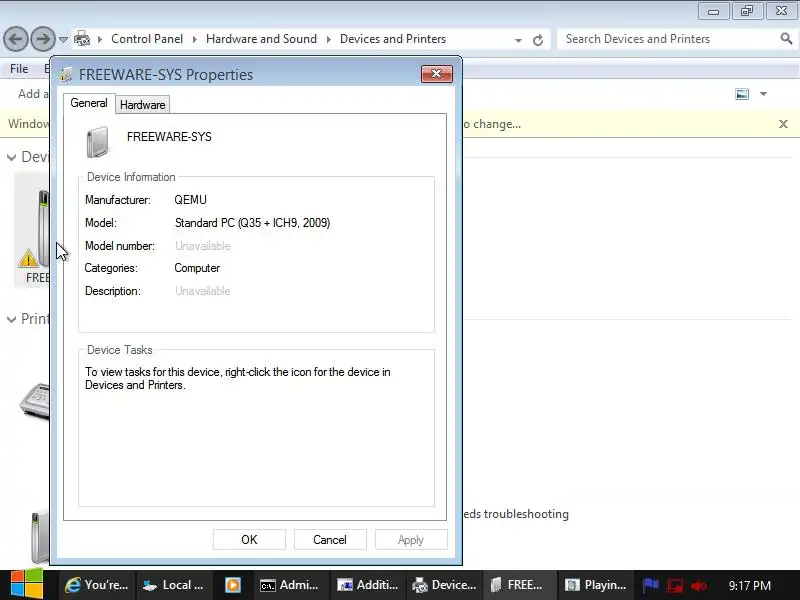
Task: Click the network tray icon
Action: point(675,585)
